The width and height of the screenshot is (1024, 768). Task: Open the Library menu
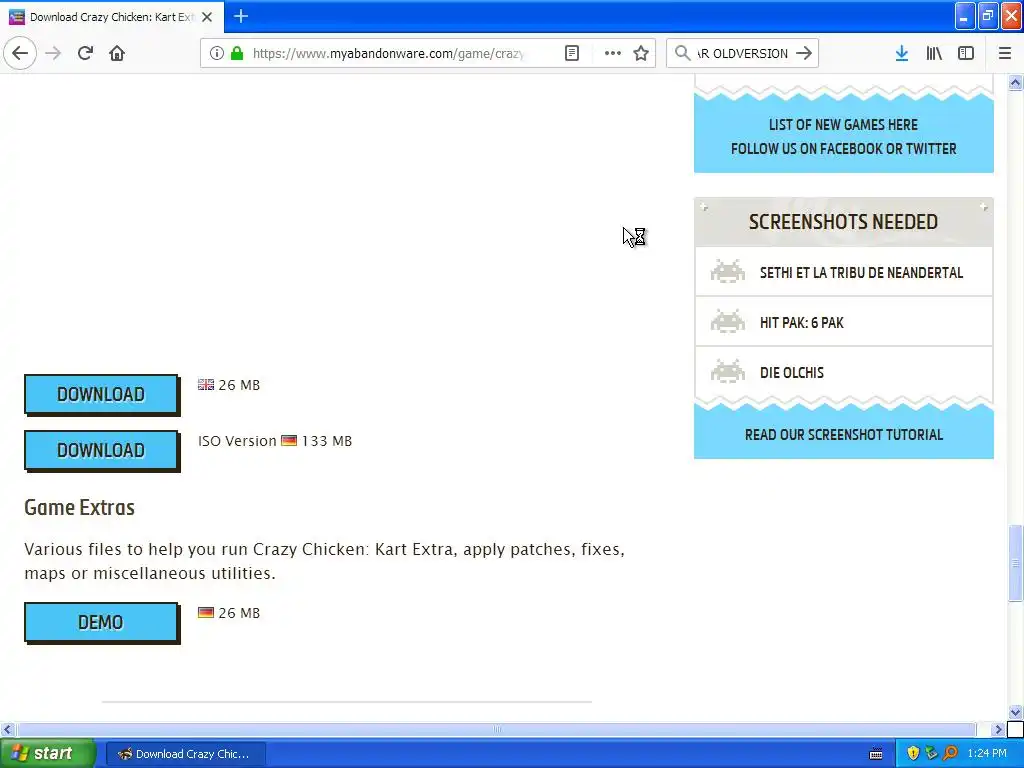point(934,53)
